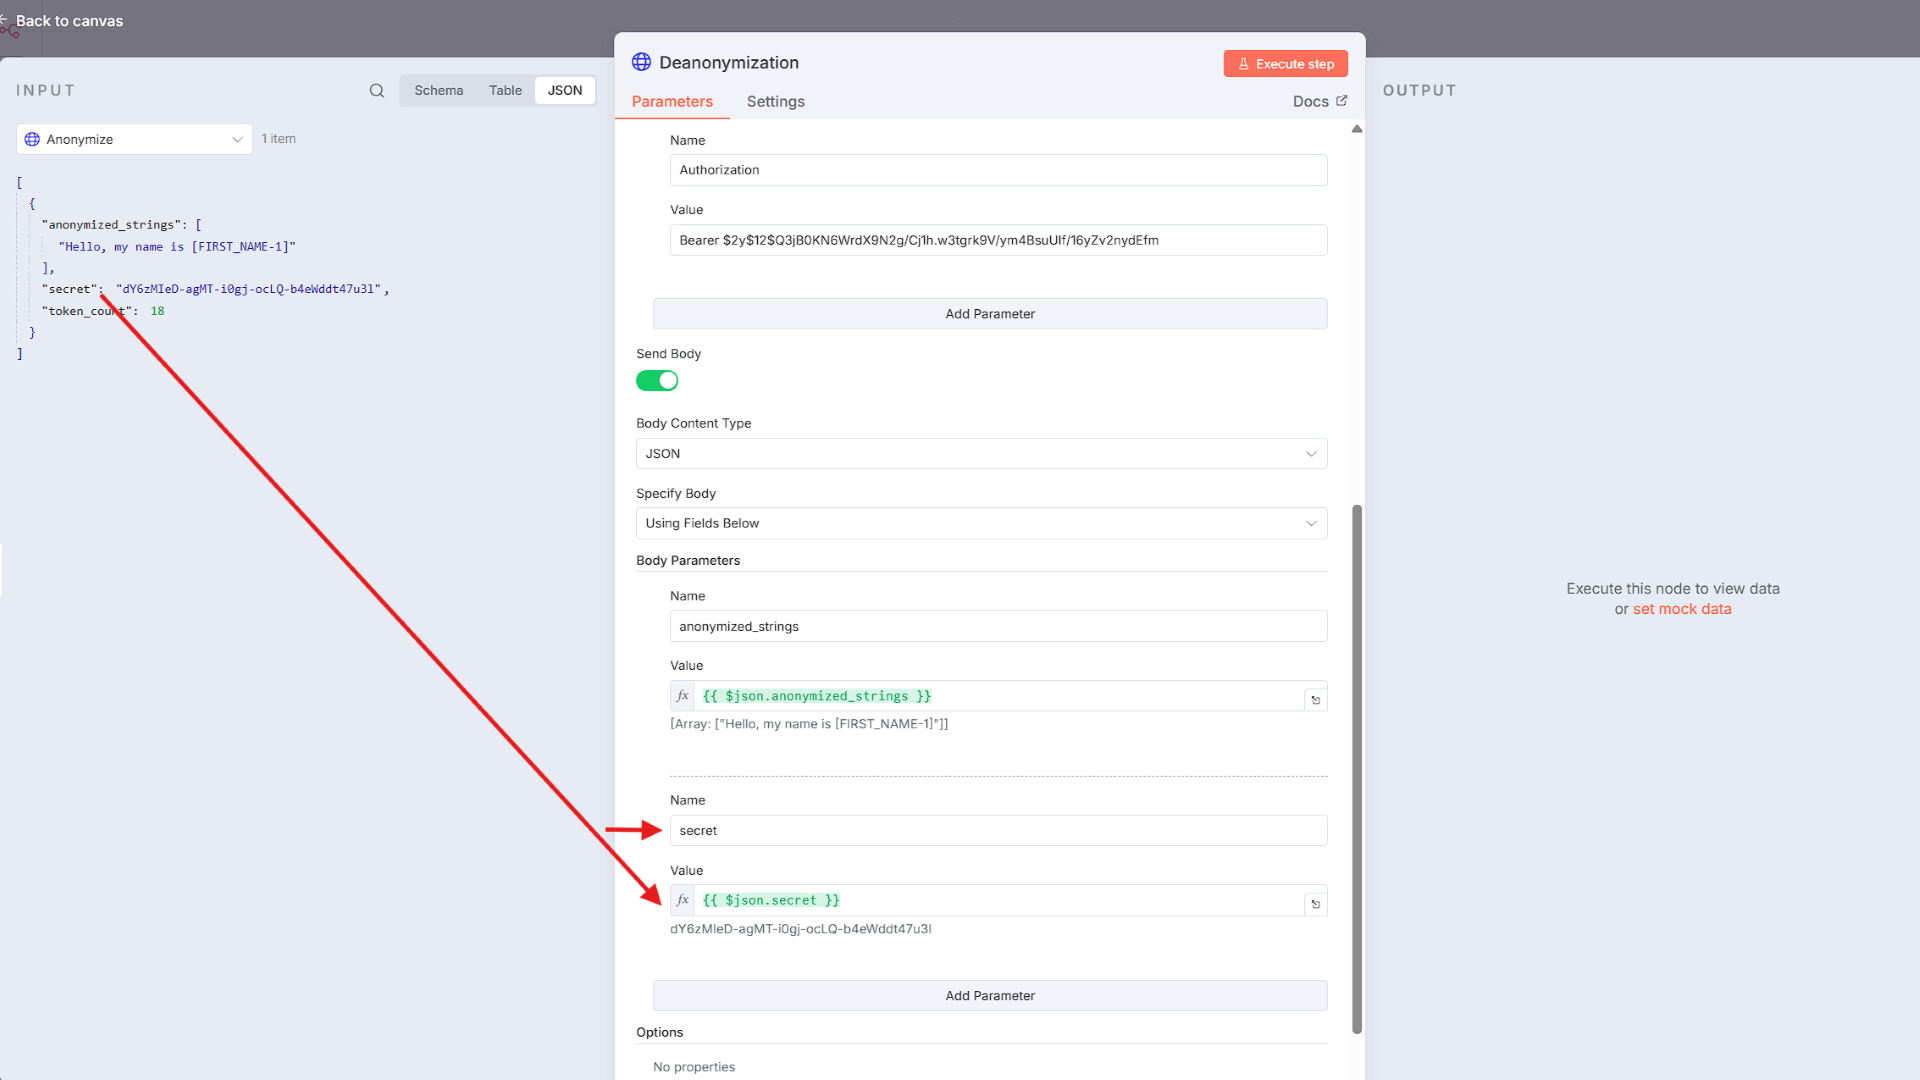
Task: Switch to the Settings tab
Action: (x=775, y=101)
